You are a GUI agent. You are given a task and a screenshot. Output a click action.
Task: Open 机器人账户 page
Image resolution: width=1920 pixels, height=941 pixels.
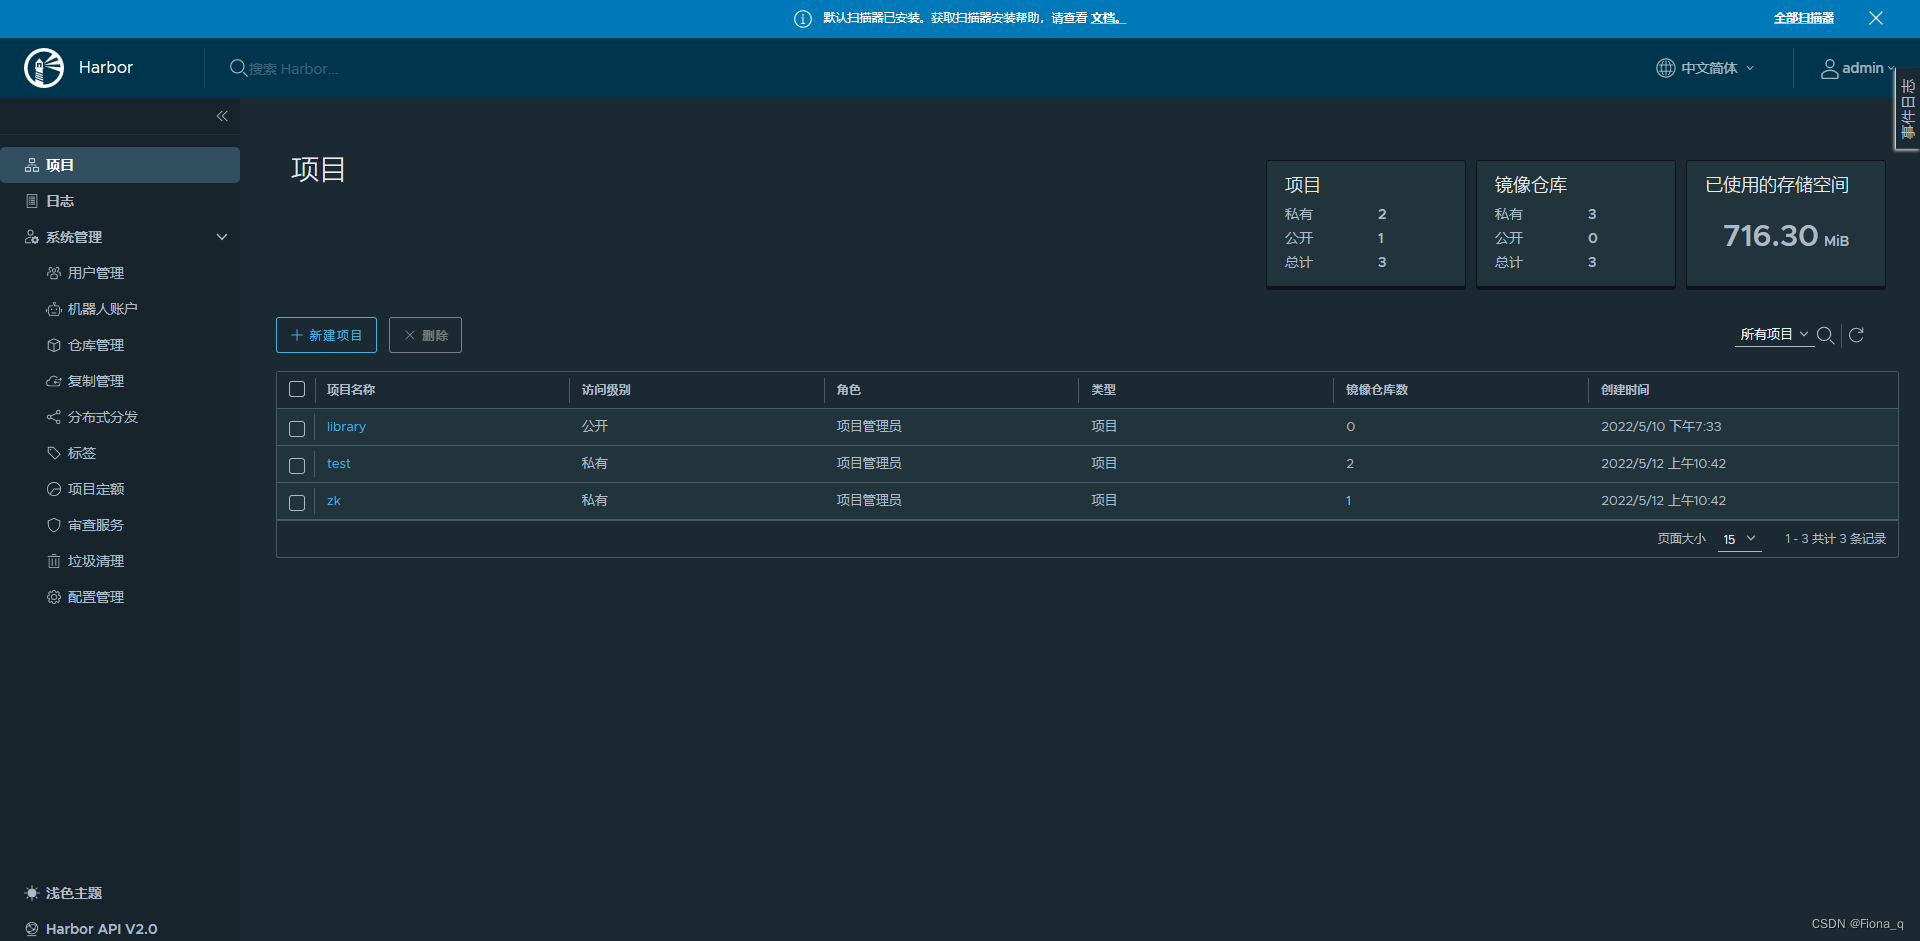(x=103, y=308)
